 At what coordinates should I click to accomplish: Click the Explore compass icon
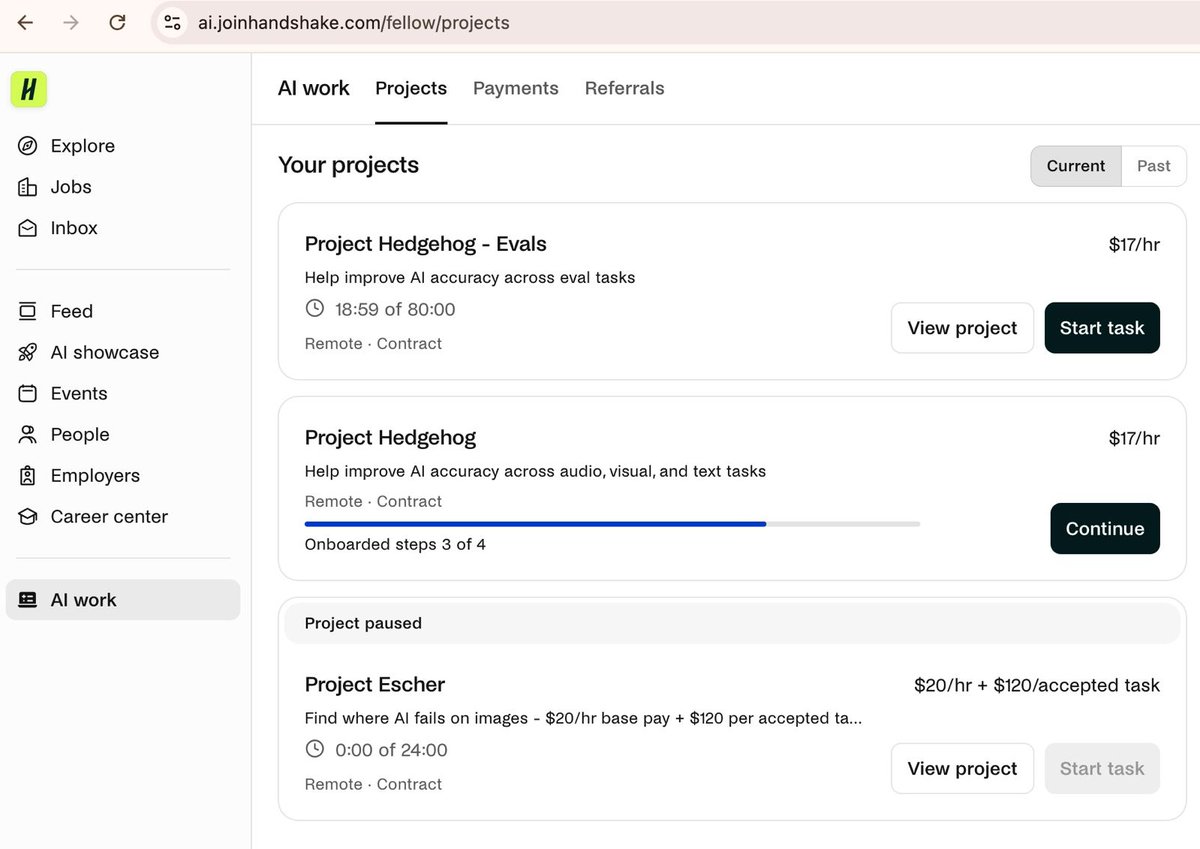[x=28, y=146]
